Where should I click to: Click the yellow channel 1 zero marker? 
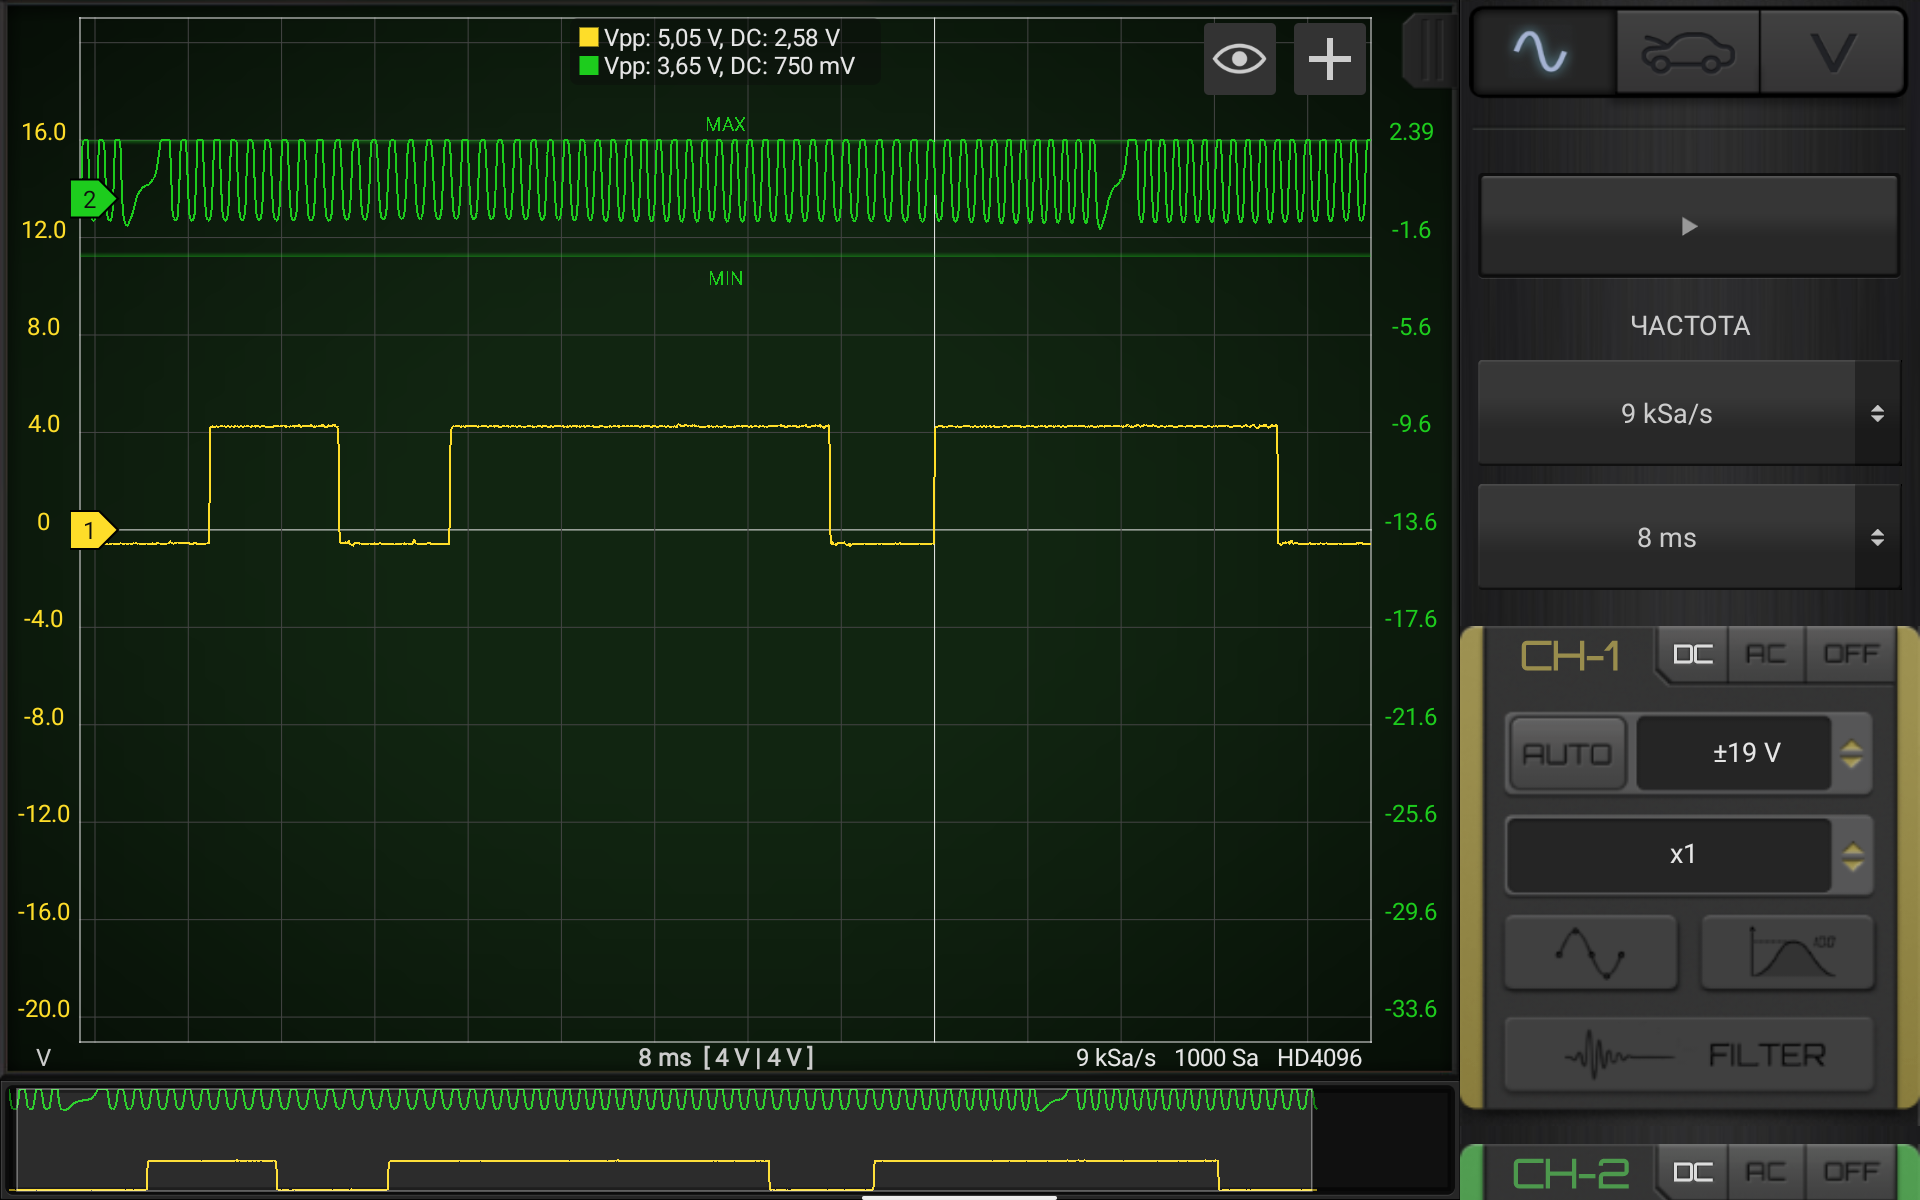pos(91,530)
